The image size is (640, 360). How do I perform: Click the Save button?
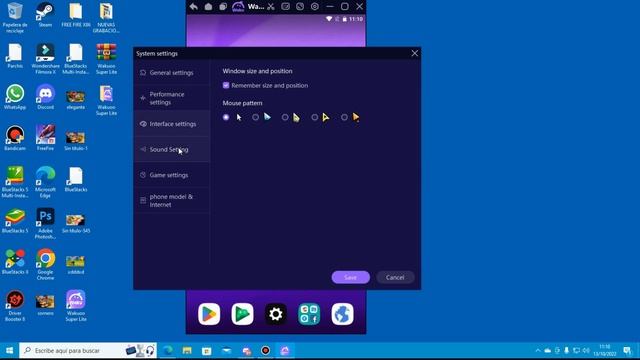[x=351, y=277]
